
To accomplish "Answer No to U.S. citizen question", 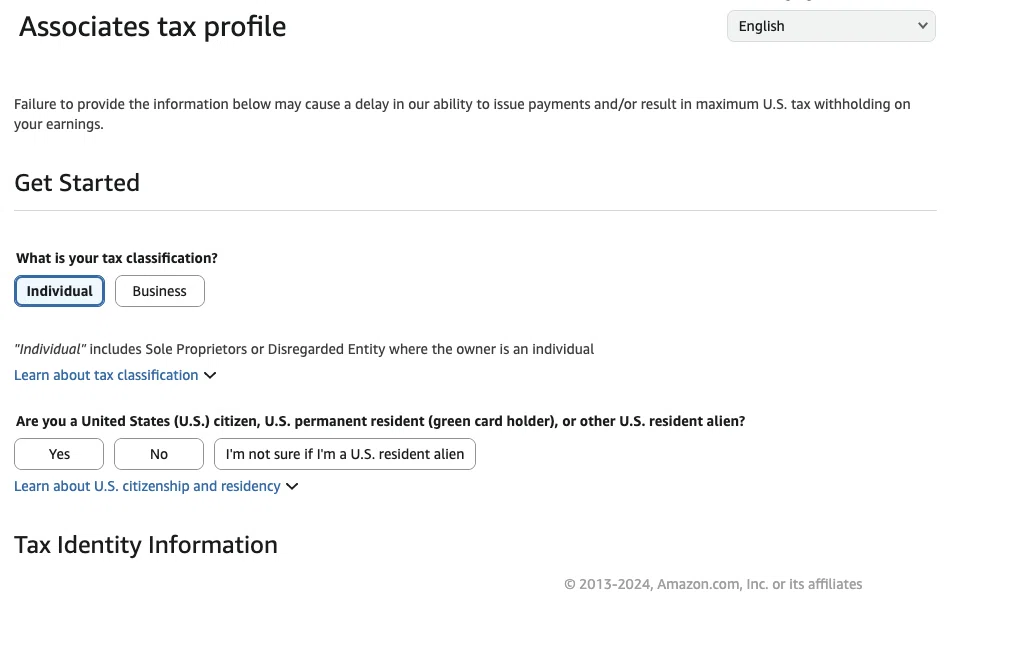I will point(159,454).
